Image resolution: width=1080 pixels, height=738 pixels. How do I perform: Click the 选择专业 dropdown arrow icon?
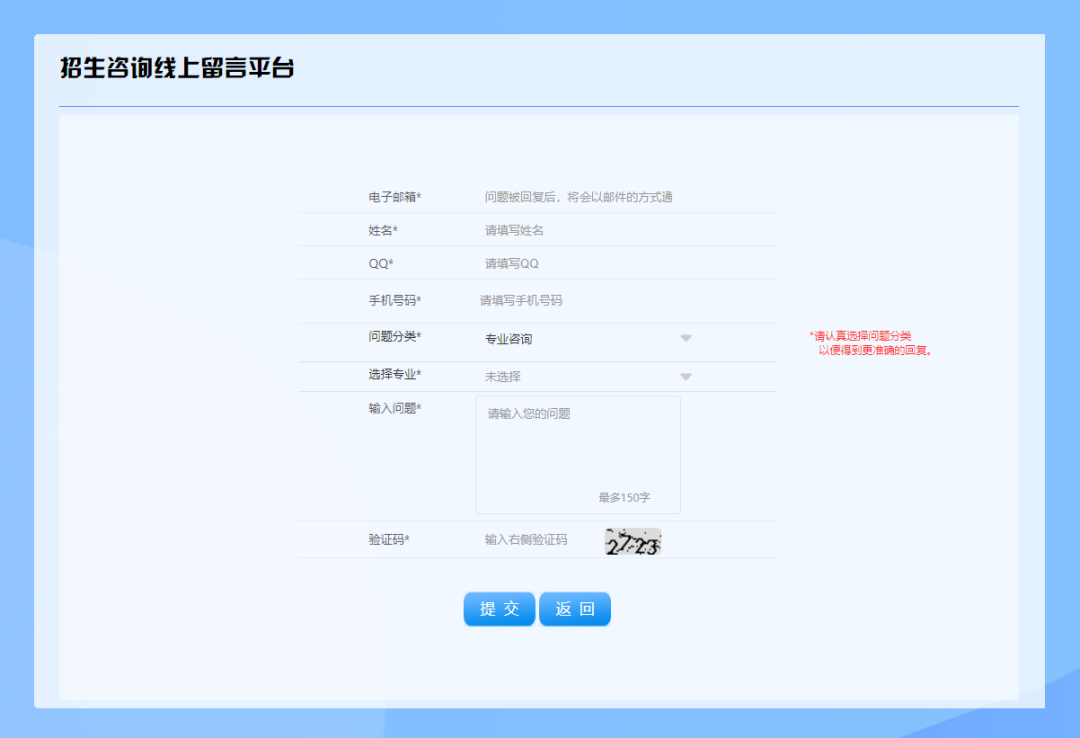click(x=686, y=377)
